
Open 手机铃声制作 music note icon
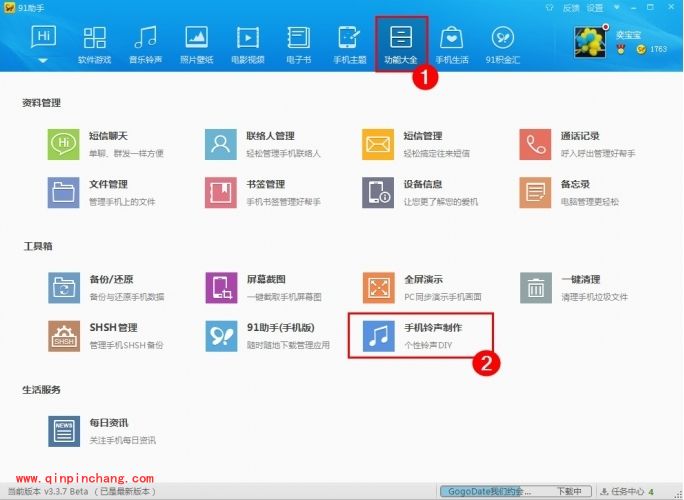(x=378, y=336)
